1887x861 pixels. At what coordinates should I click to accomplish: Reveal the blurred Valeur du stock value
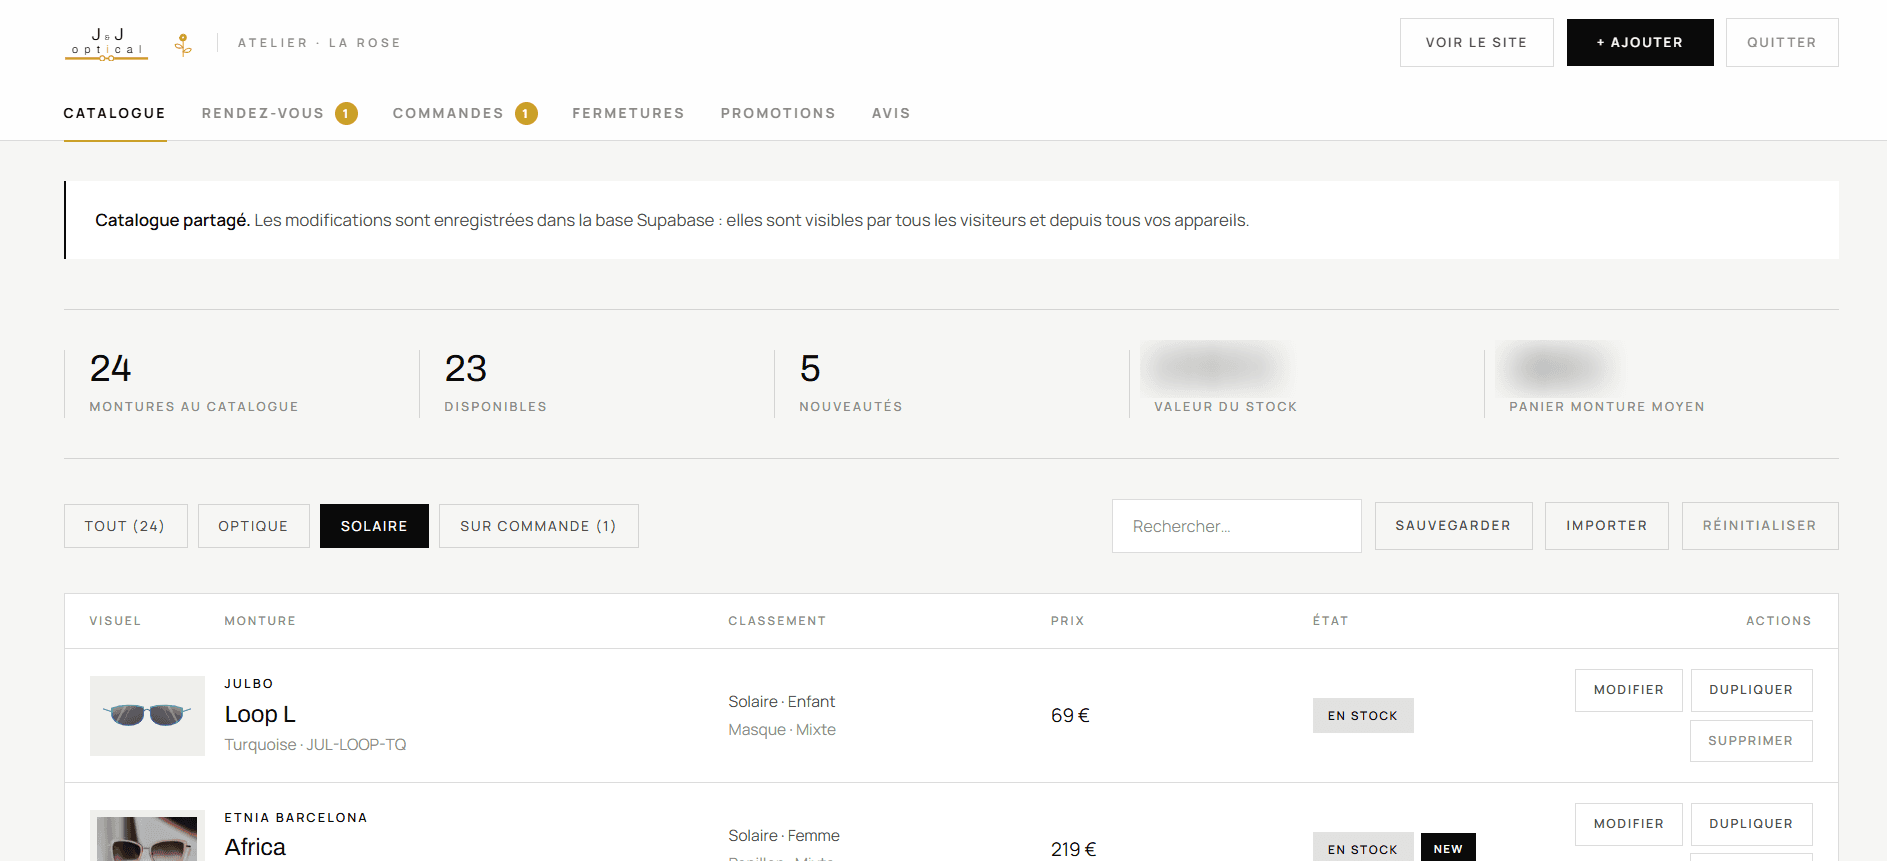[x=1216, y=368]
